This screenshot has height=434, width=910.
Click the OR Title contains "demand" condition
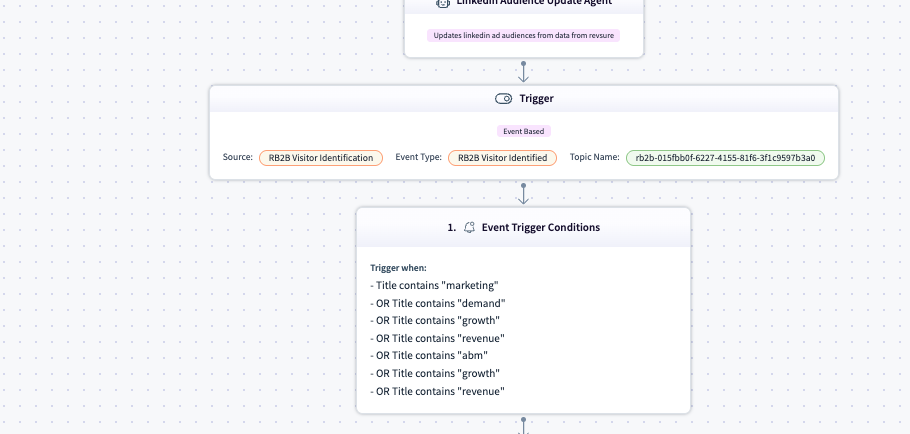438,303
